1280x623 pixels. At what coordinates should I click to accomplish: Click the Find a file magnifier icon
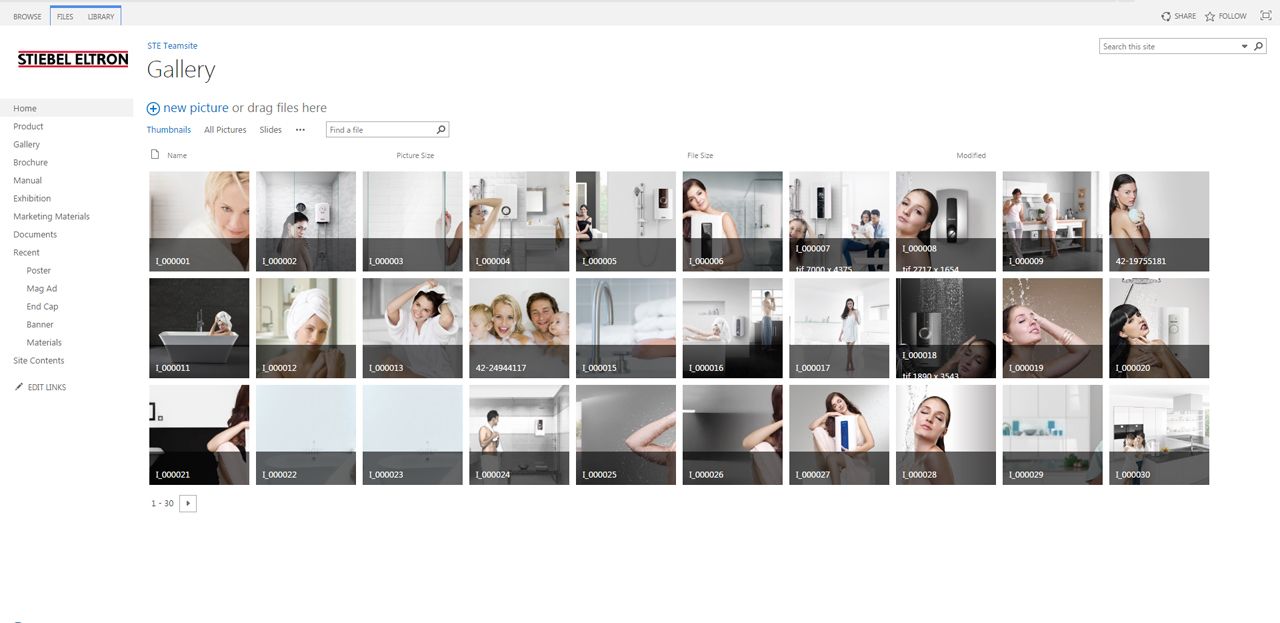[441, 129]
